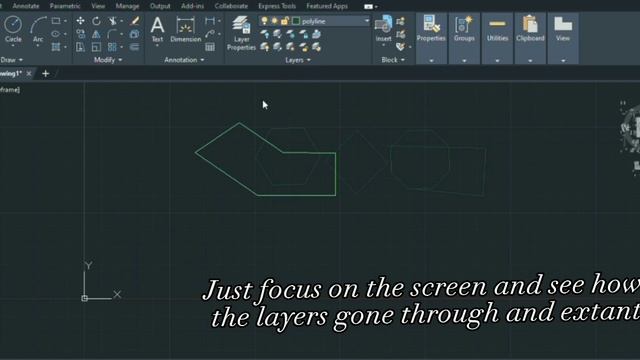Image resolution: width=640 pixels, height=360 pixels.
Task: Pick the Hatch tool icon
Action: tap(56, 47)
